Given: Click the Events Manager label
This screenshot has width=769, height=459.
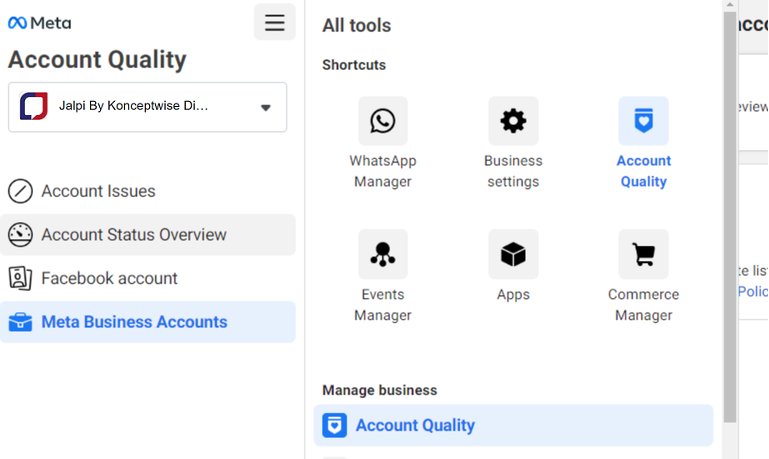Looking at the screenshot, I should click(x=383, y=305).
